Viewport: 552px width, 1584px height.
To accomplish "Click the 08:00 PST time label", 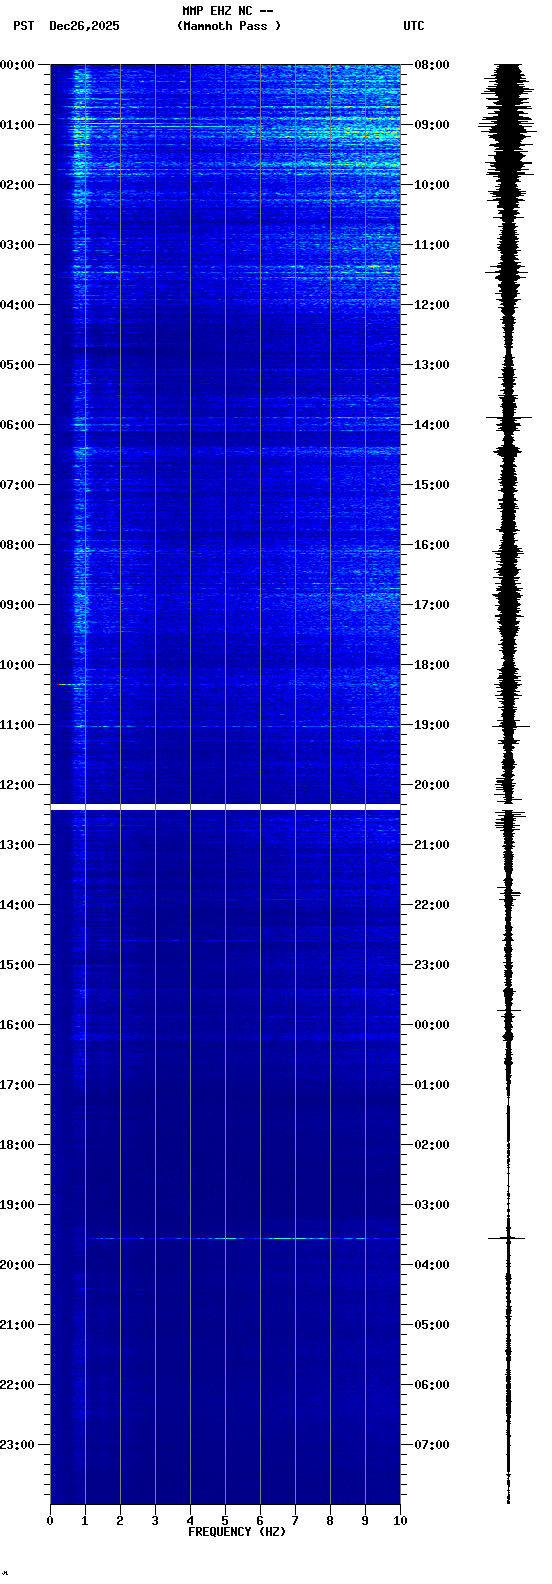I will (x=18, y=545).
